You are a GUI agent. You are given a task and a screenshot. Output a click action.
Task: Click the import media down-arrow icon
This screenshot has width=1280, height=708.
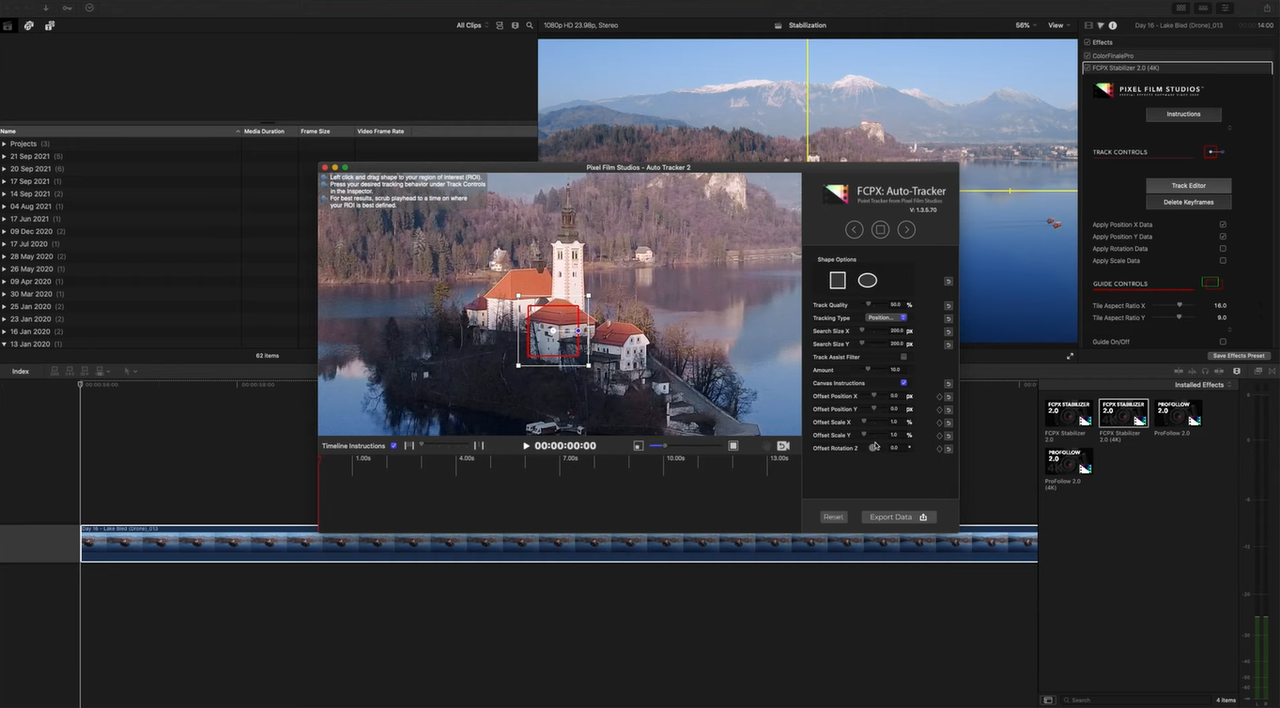click(x=45, y=7)
